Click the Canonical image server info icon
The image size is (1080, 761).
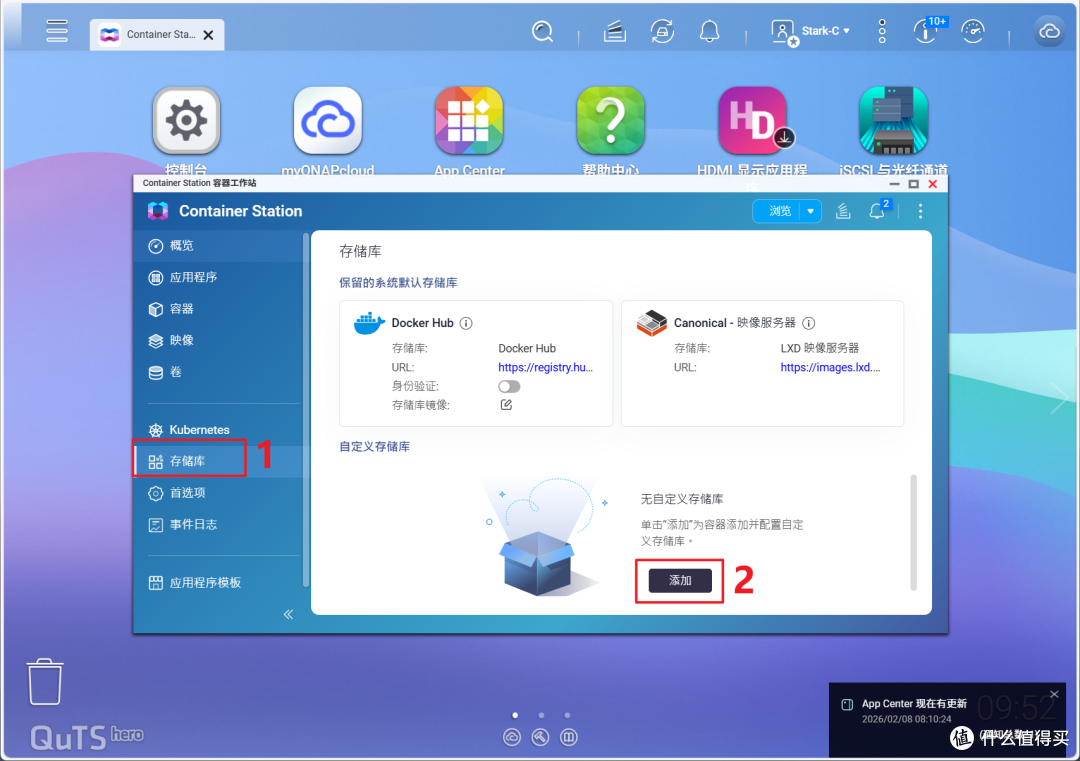809,323
